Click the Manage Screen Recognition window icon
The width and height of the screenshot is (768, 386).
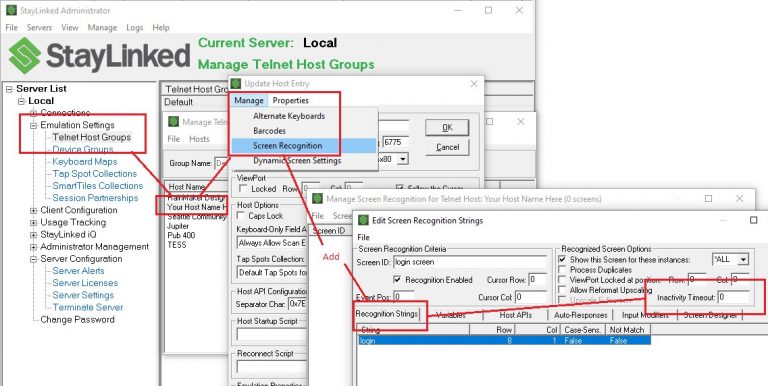(x=317, y=199)
